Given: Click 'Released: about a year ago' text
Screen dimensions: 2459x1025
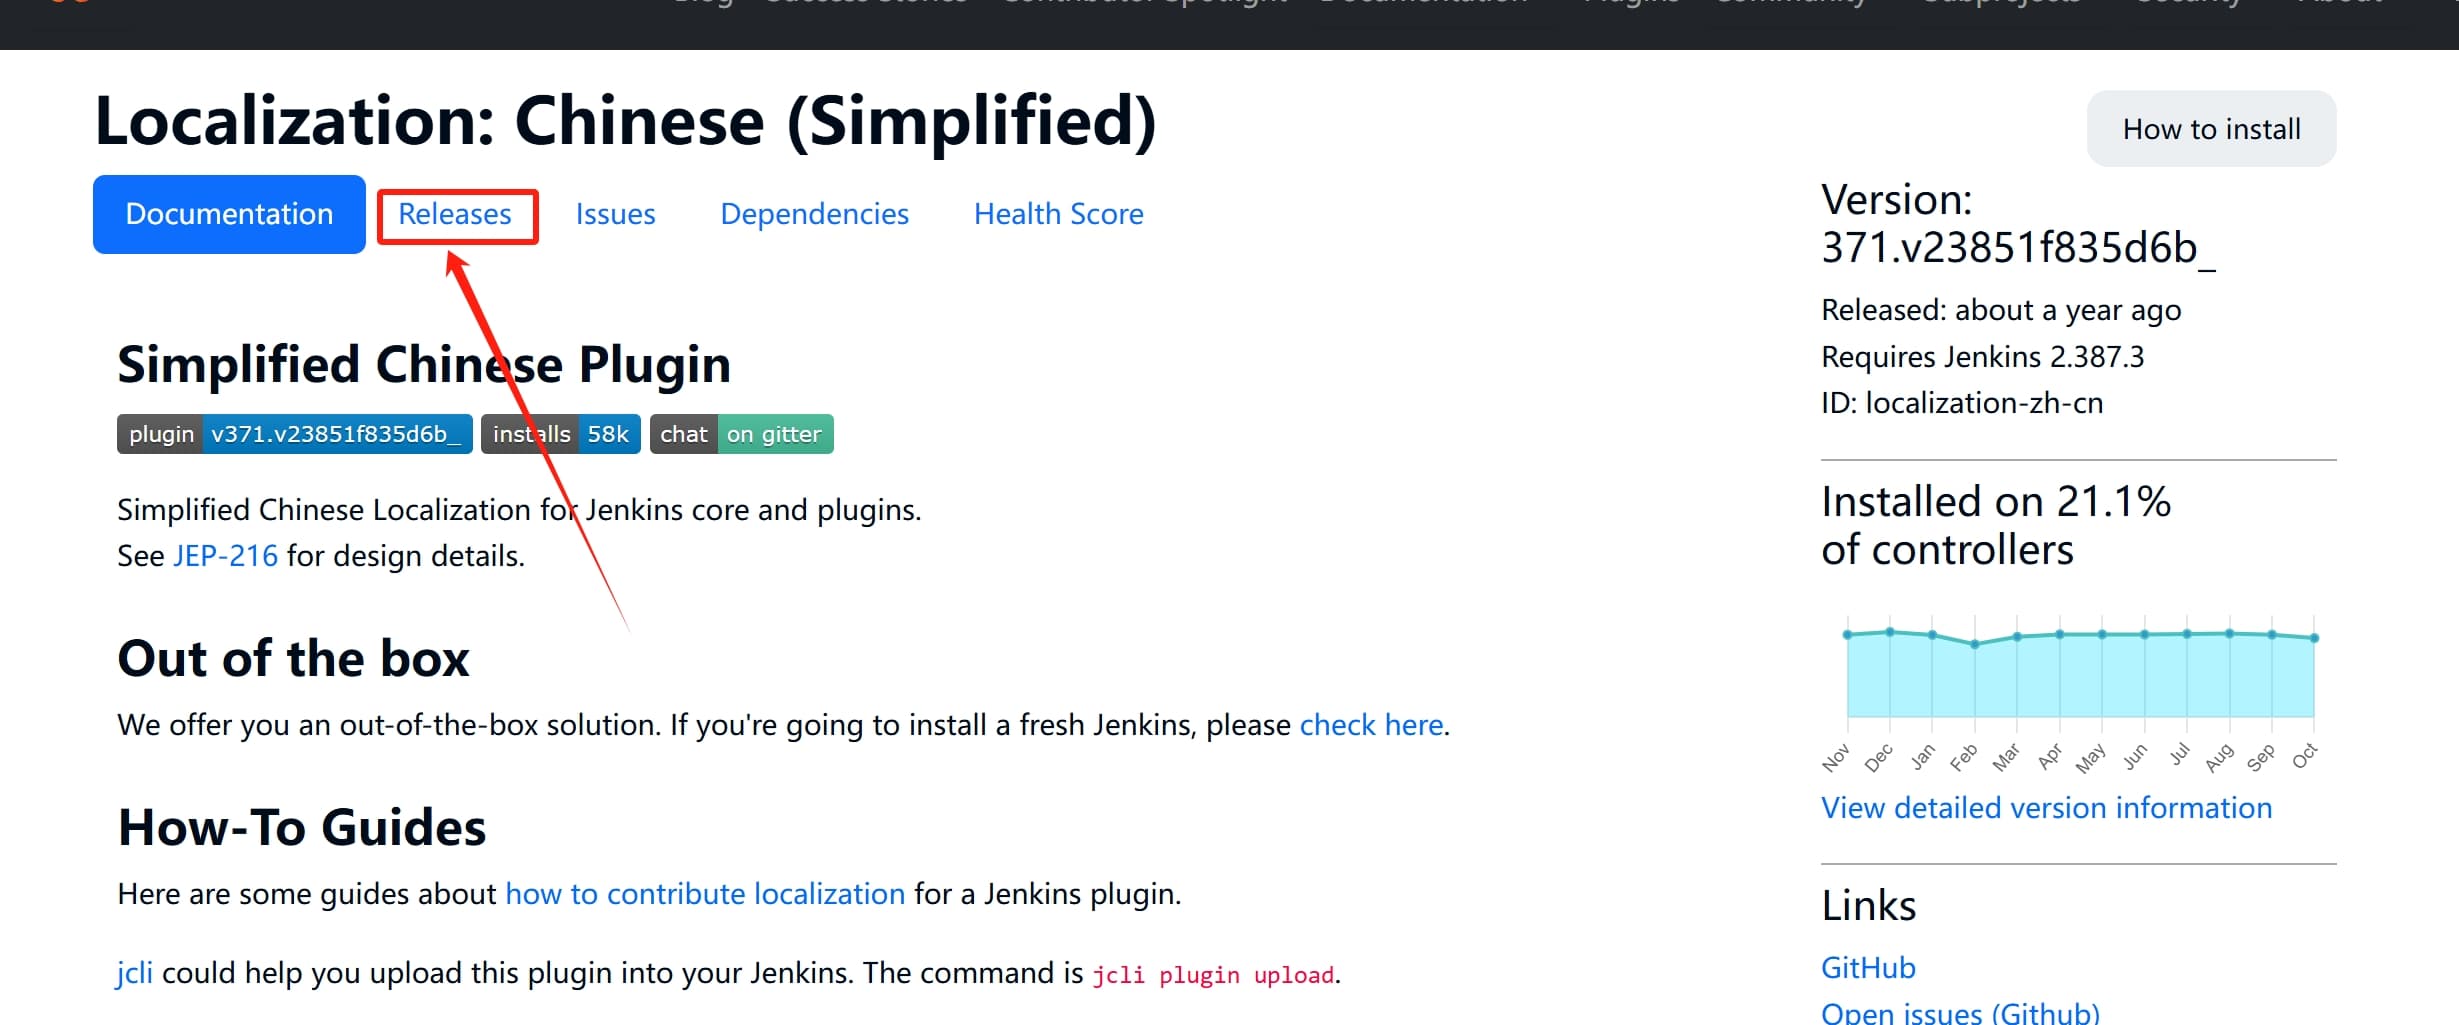Looking at the screenshot, I should 2001,310.
